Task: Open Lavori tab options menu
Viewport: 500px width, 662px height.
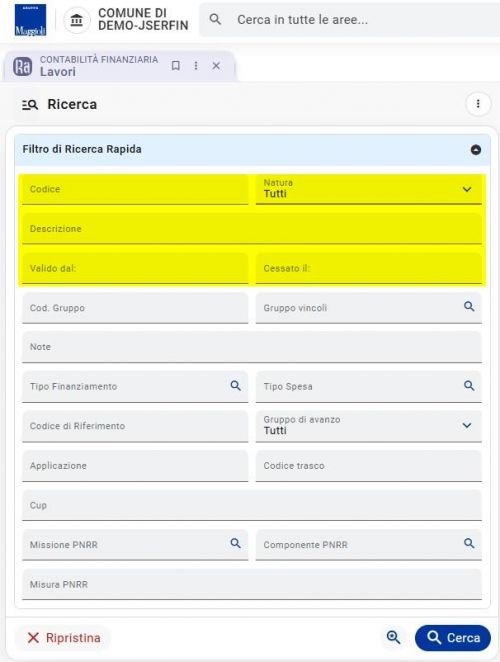Action: [196, 65]
